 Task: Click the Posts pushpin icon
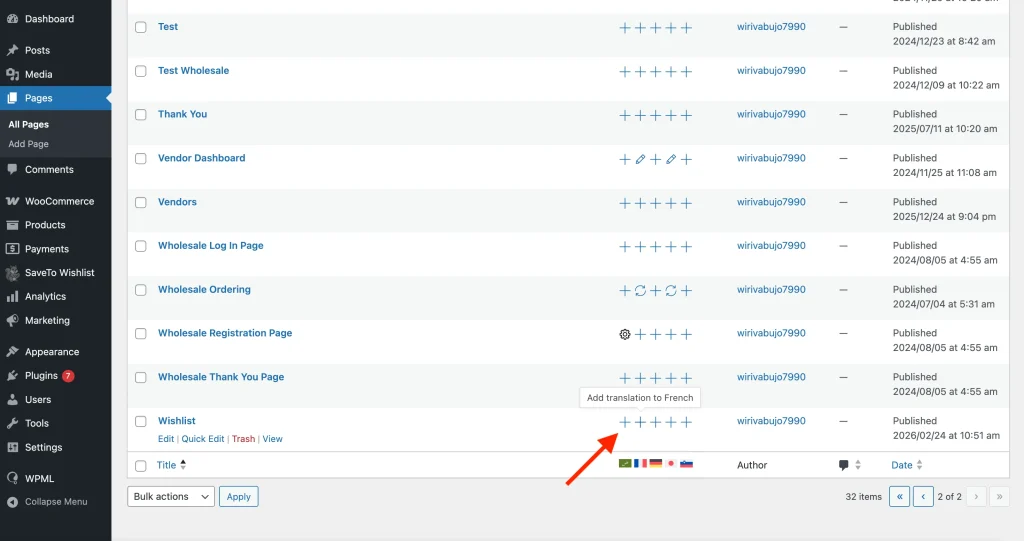point(12,50)
